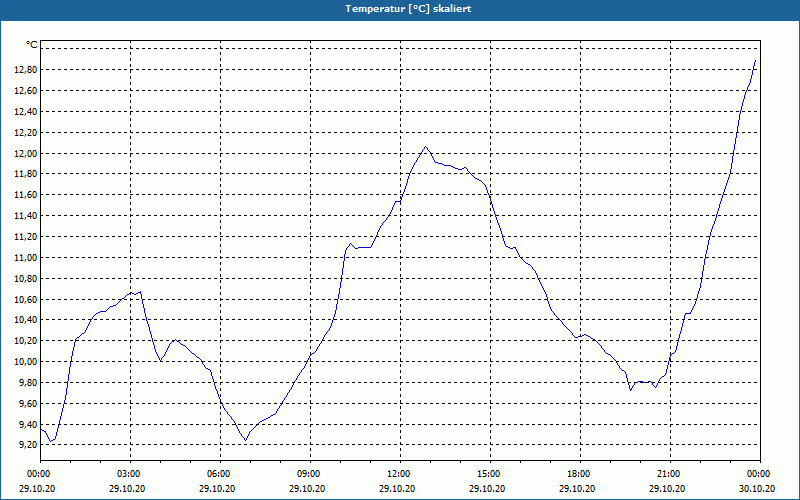This screenshot has width=800, height=500.
Task: Select the 30.10.20 date label
Action: pos(757,488)
